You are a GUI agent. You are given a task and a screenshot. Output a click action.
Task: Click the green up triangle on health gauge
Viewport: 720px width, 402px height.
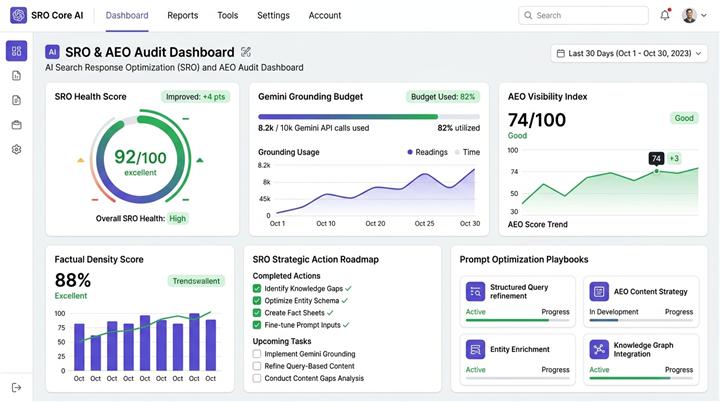(200, 160)
